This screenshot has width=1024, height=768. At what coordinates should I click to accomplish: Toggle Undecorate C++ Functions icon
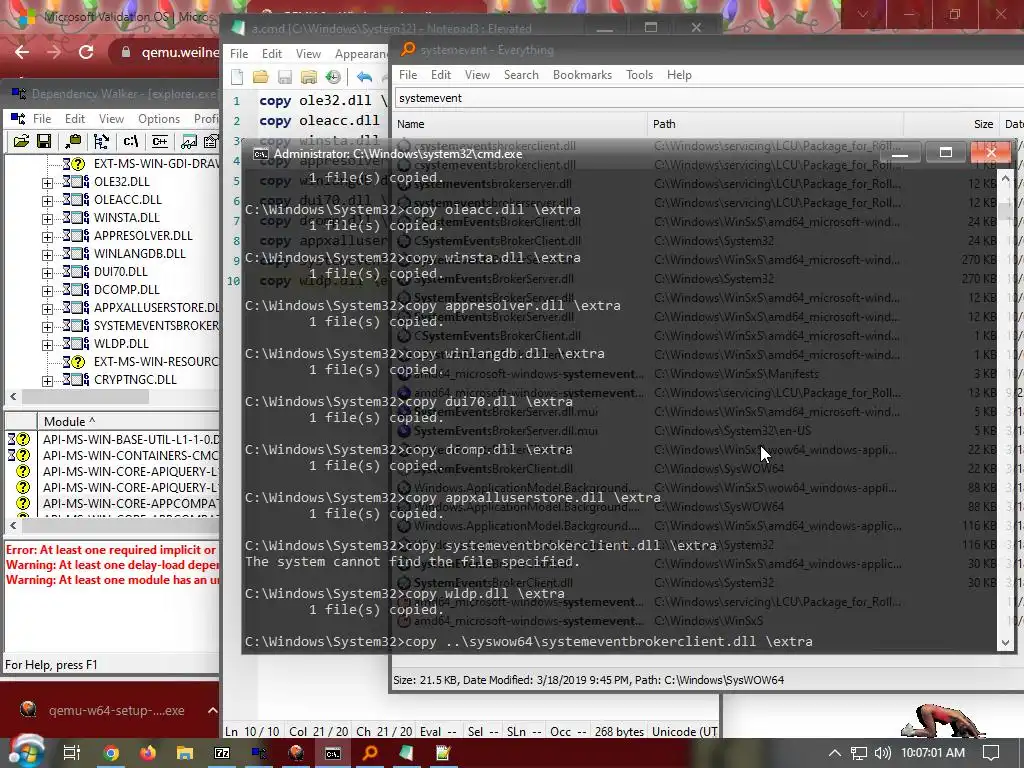click(x=159, y=141)
